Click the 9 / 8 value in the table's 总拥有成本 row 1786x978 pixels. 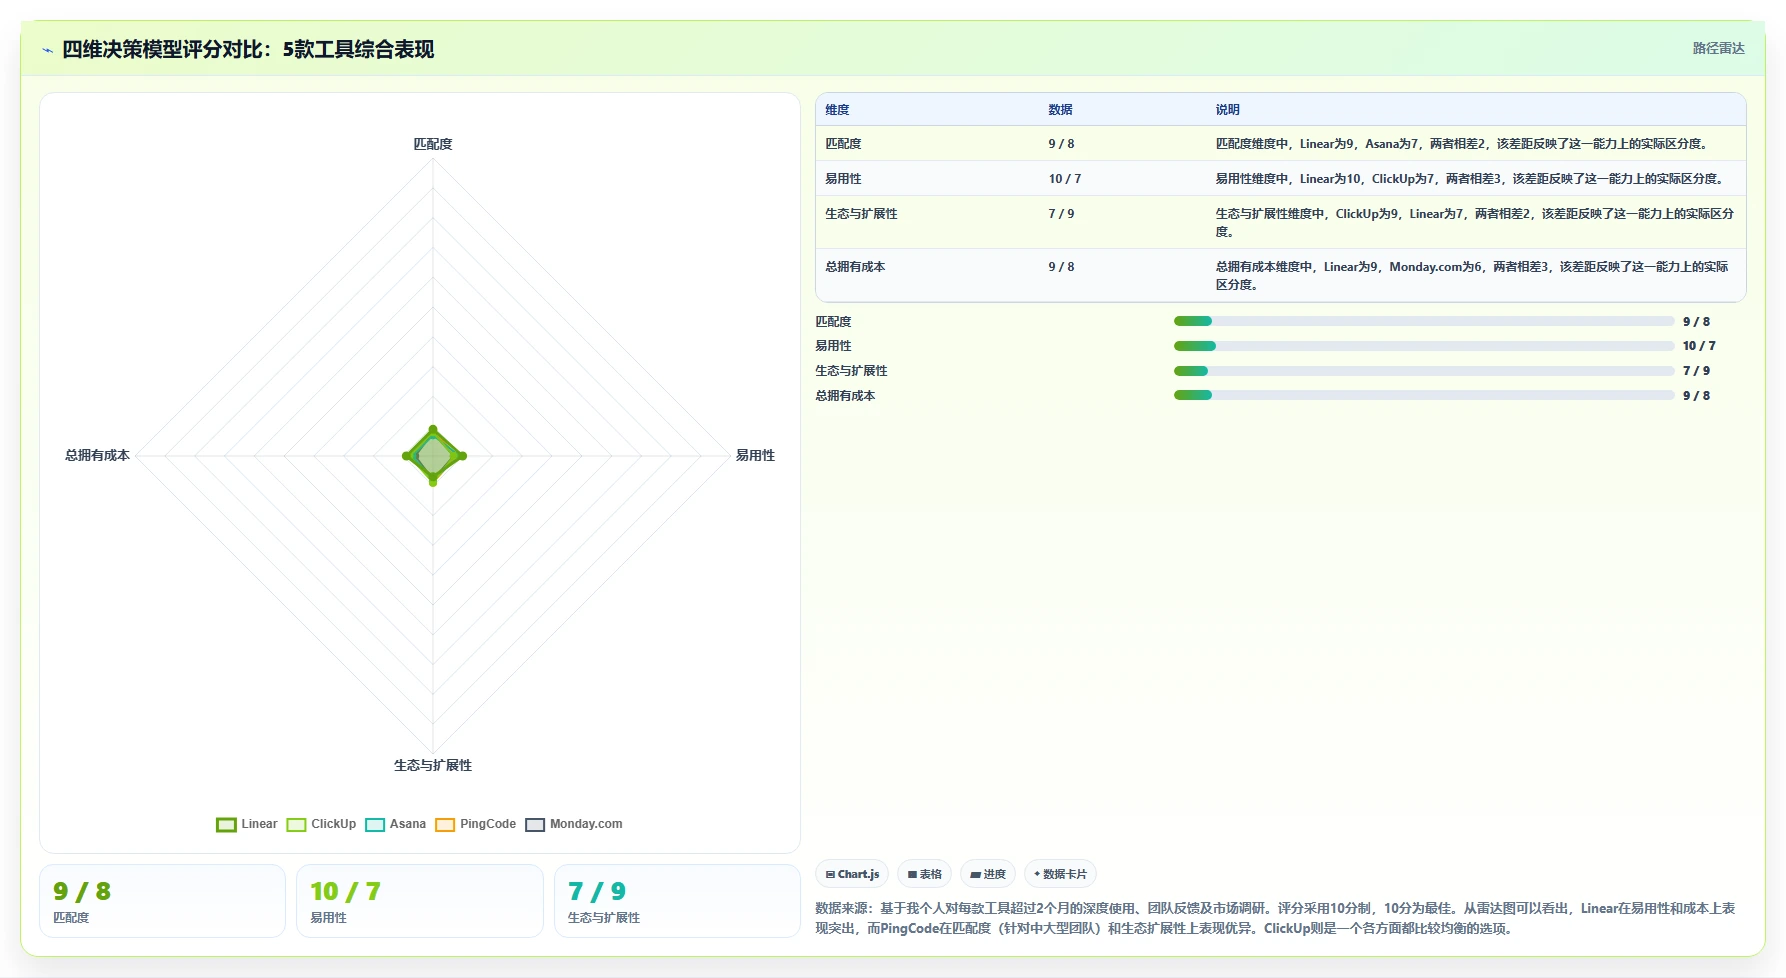point(1061,267)
